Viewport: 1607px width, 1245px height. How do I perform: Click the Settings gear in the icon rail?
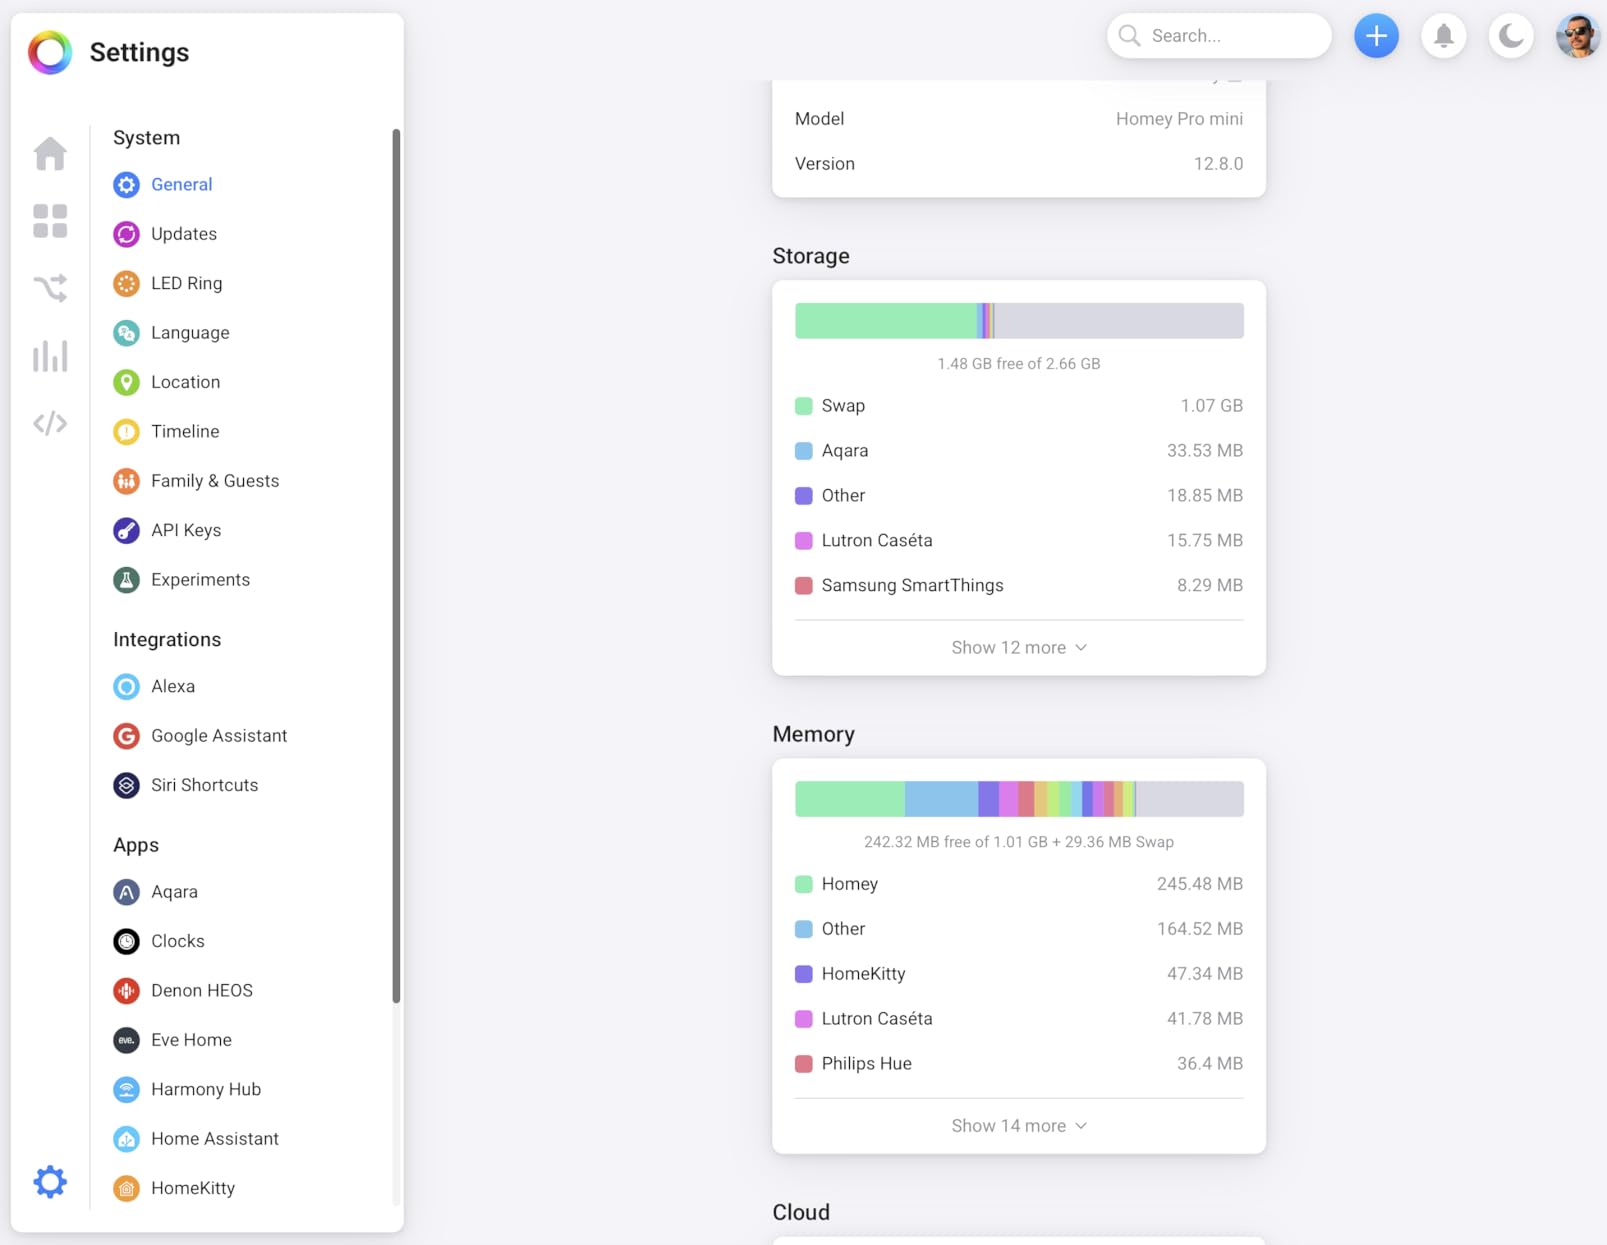50,1182
